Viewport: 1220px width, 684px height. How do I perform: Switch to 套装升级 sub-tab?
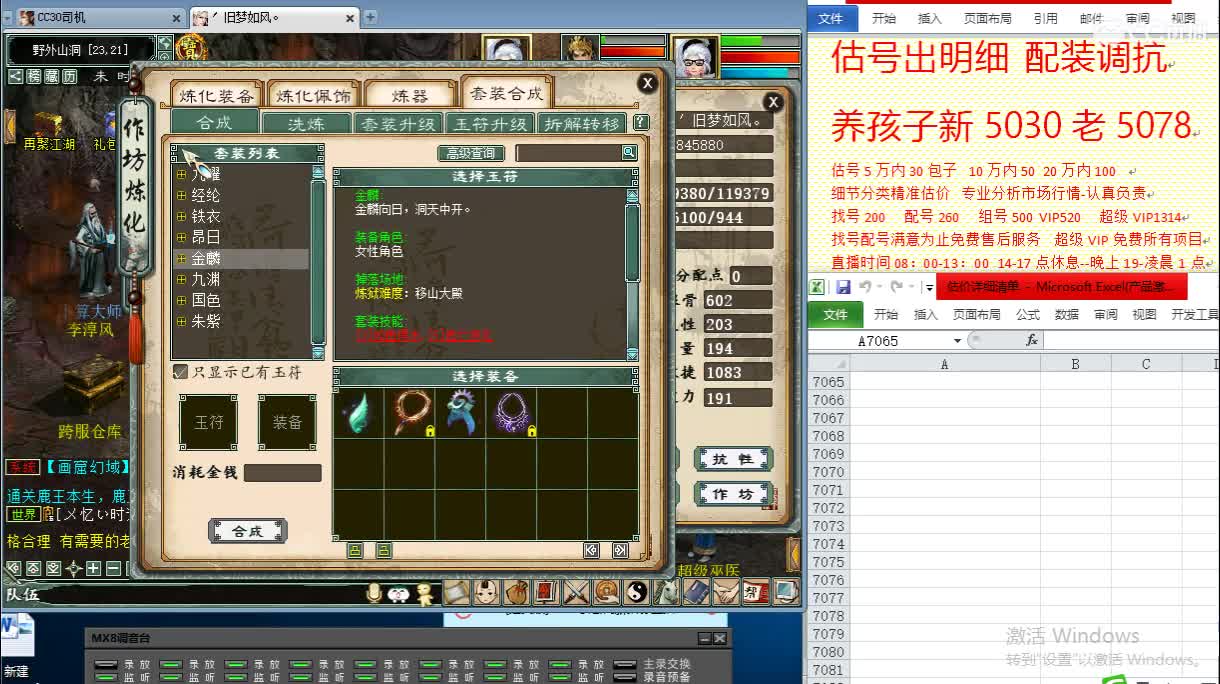click(x=397, y=124)
